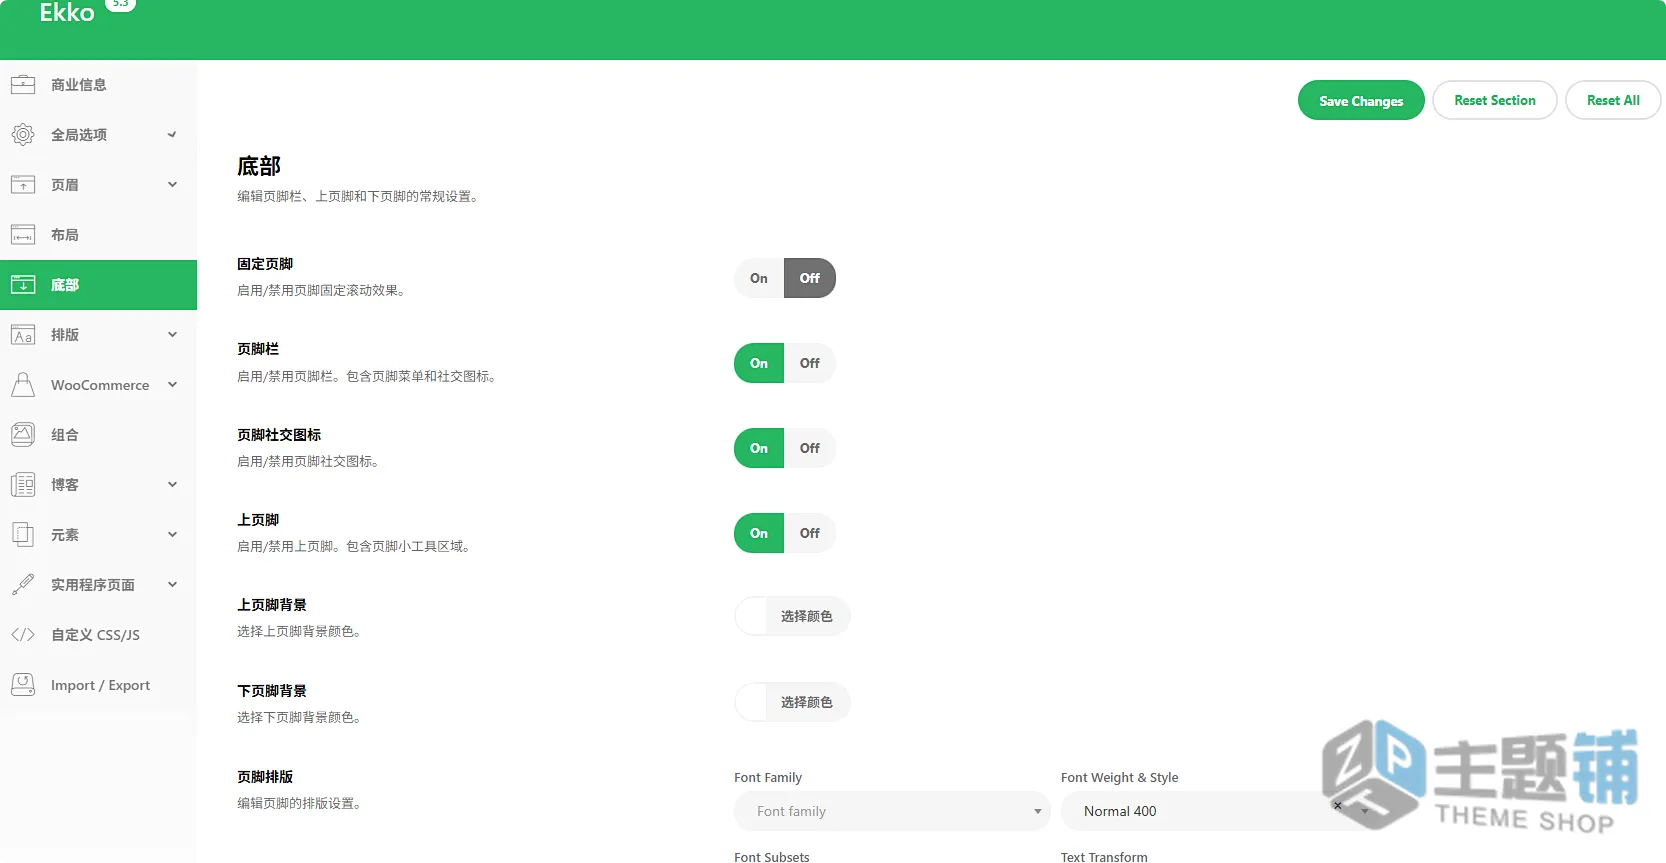Open the 商业信息 section
1666x863 pixels.
[x=98, y=85]
